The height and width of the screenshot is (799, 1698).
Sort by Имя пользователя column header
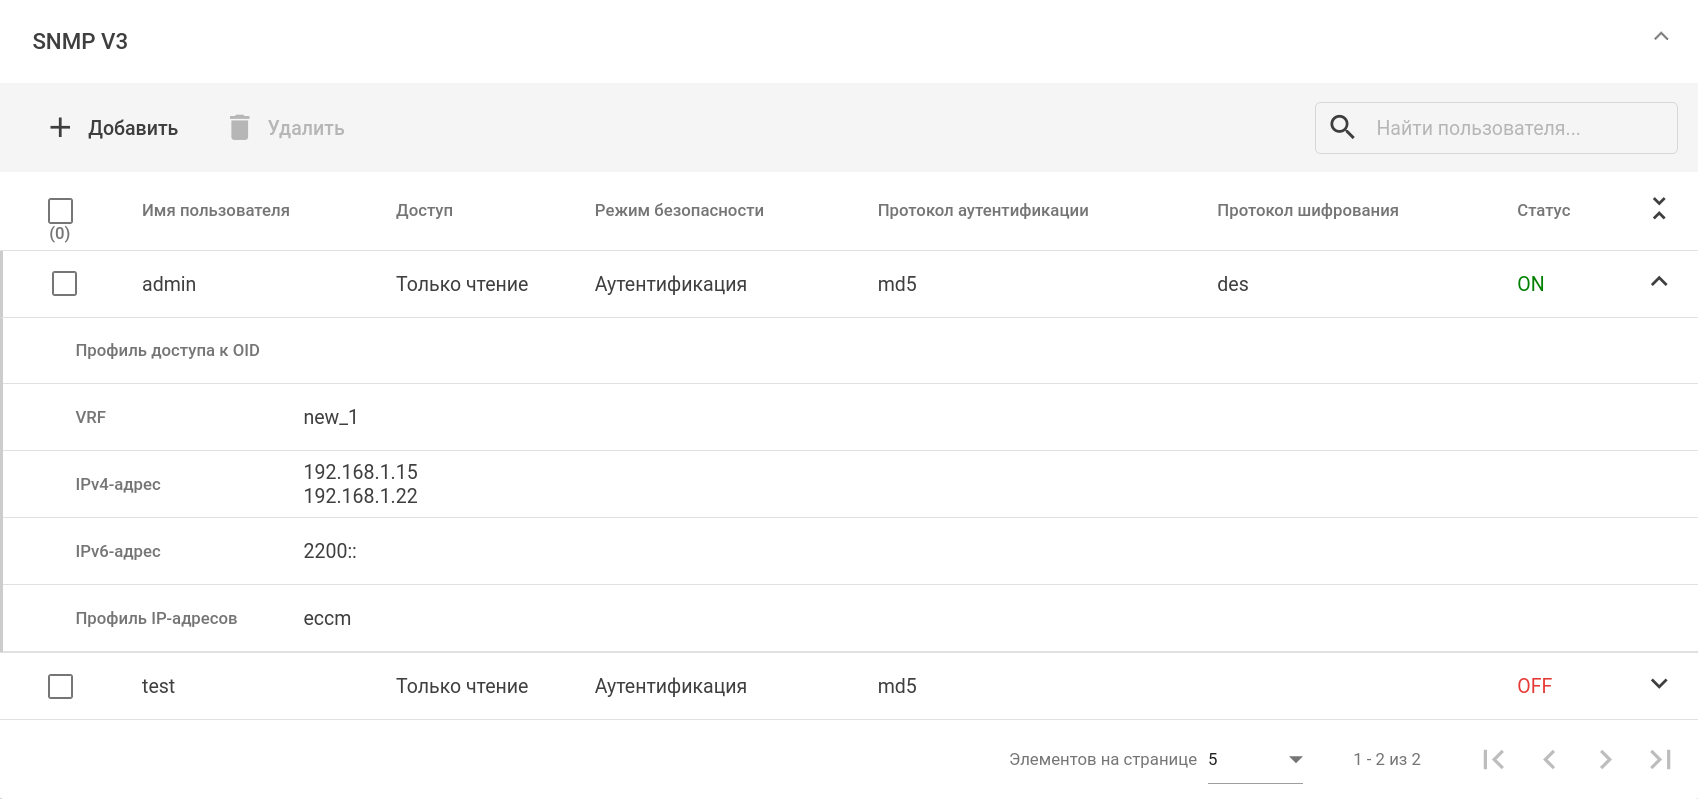(216, 211)
